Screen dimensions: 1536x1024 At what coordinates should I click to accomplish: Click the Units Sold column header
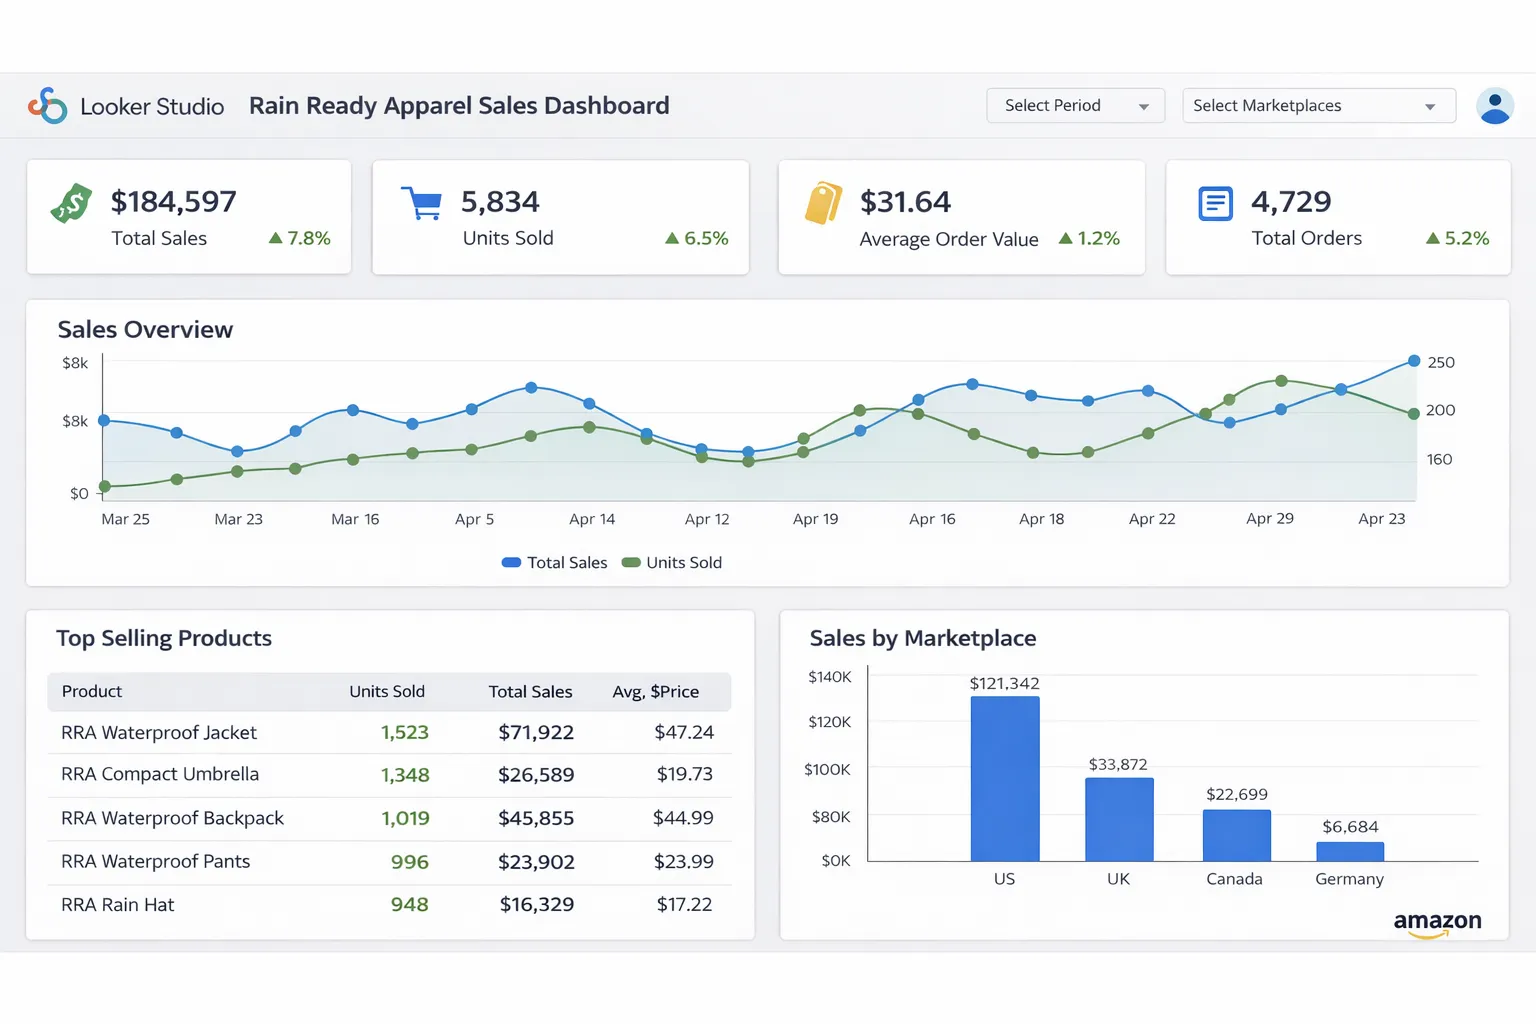[x=387, y=691]
